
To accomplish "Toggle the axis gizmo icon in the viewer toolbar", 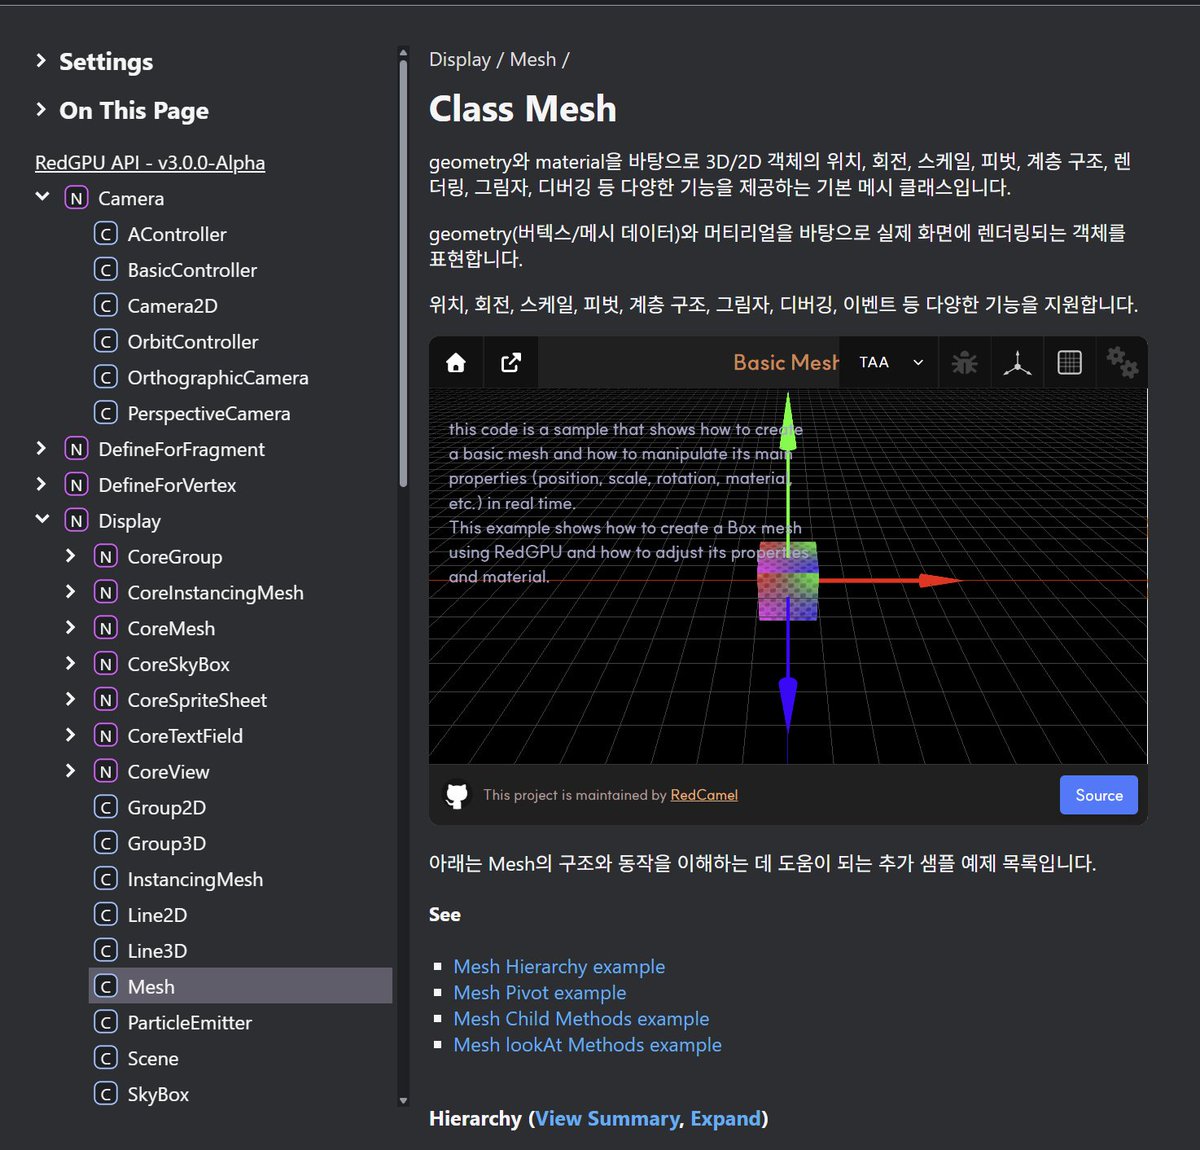I will 1018,363.
